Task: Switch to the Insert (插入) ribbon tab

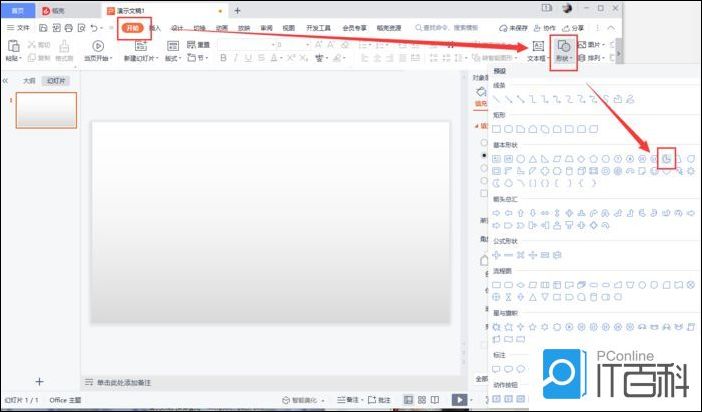Action: [155, 28]
